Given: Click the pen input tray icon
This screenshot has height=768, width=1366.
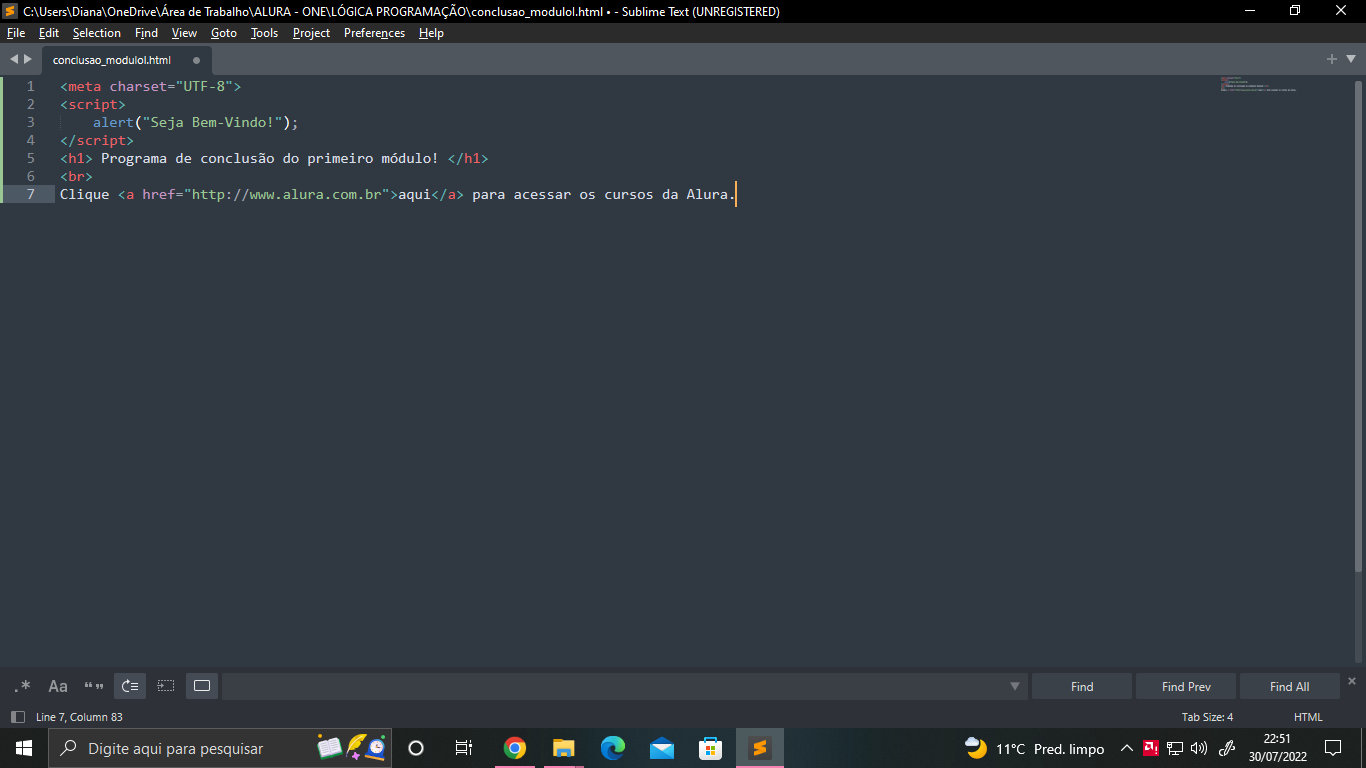Looking at the screenshot, I should coord(1228,748).
